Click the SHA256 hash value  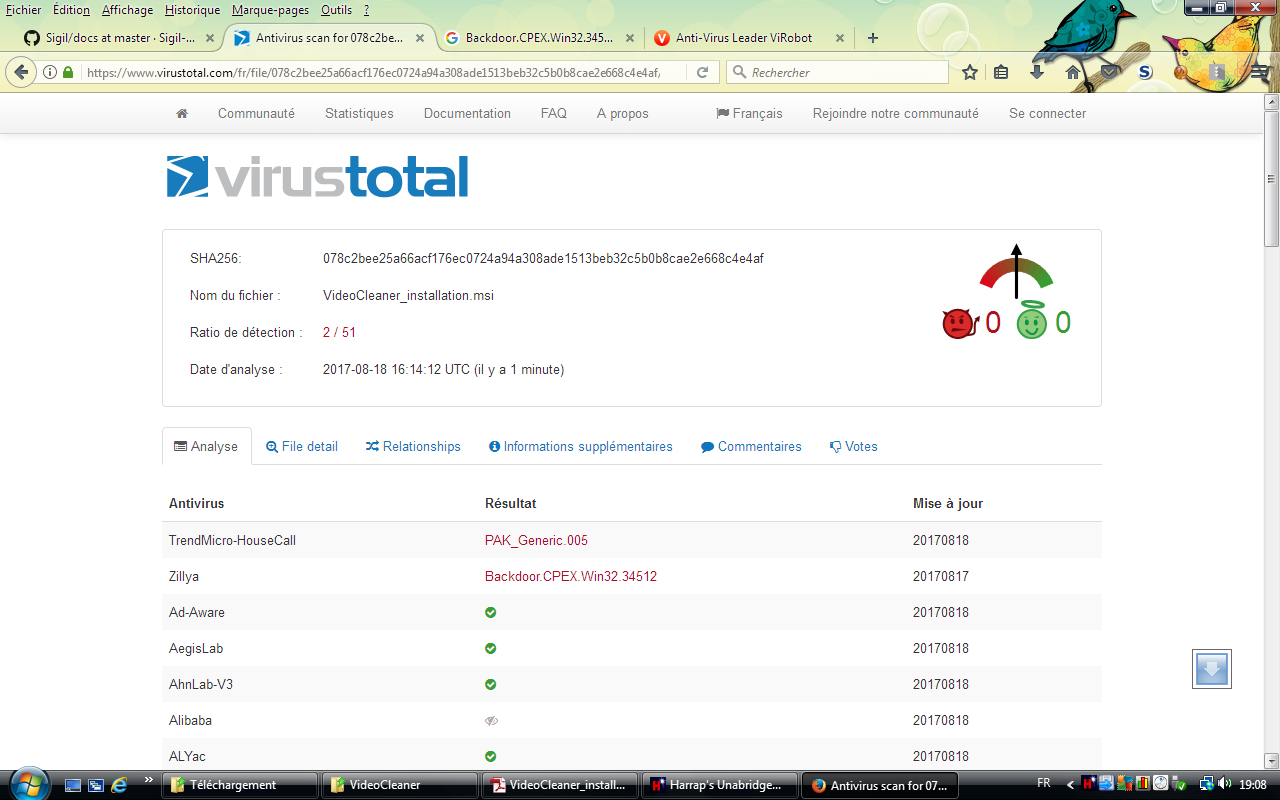click(x=543, y=259)
